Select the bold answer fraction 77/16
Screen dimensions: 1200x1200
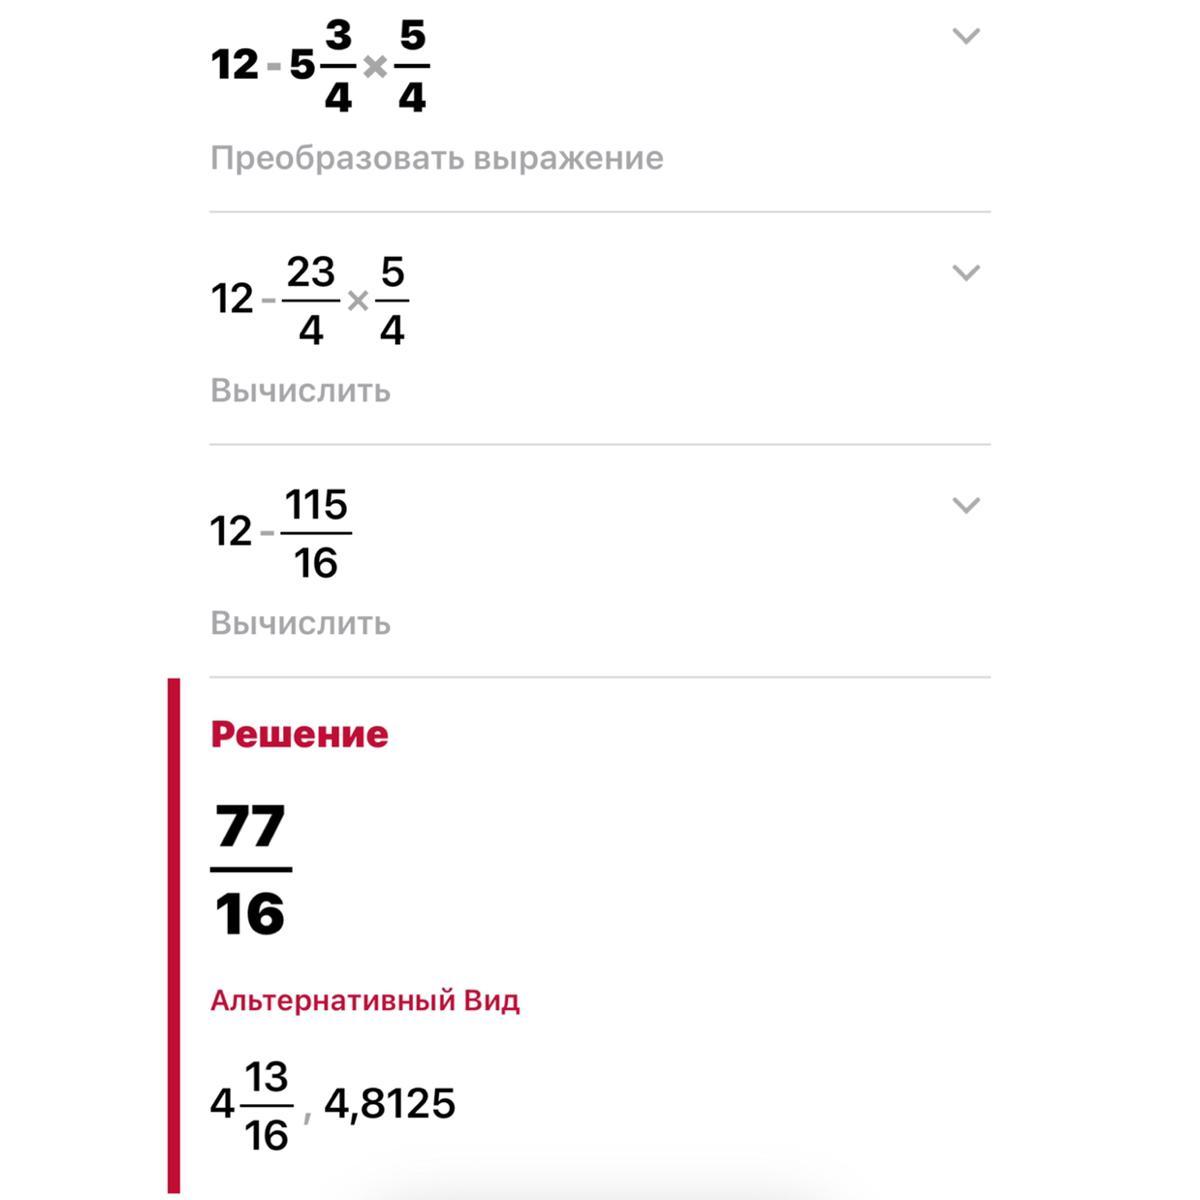(251, 870)
